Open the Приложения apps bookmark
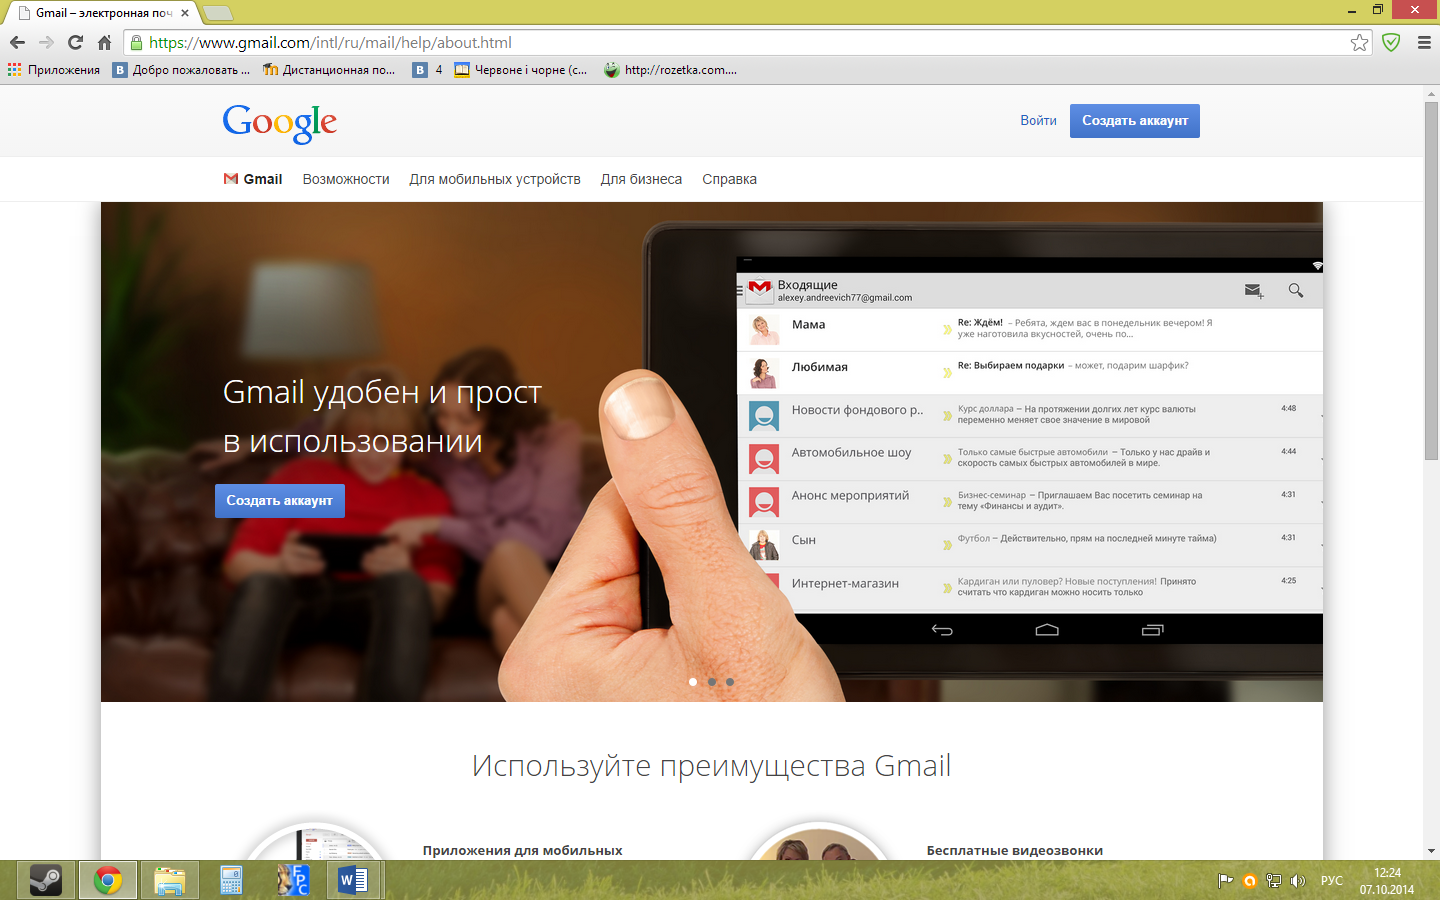The height and width of the screenshot is (900, 1440). [x=54, y=70]
